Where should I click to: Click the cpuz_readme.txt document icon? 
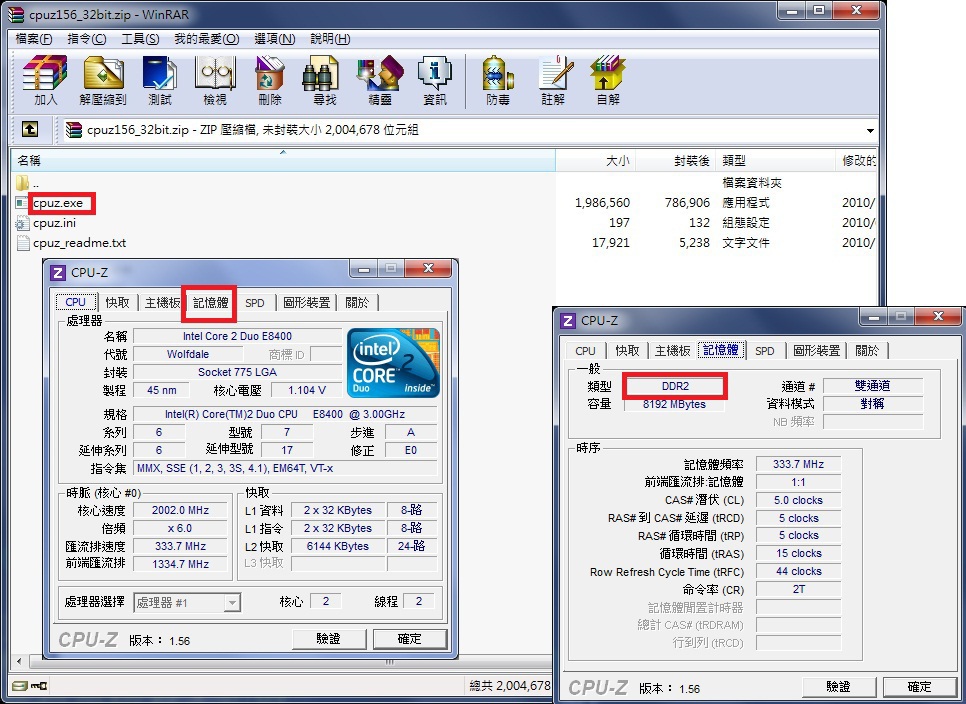click(23, 243)
